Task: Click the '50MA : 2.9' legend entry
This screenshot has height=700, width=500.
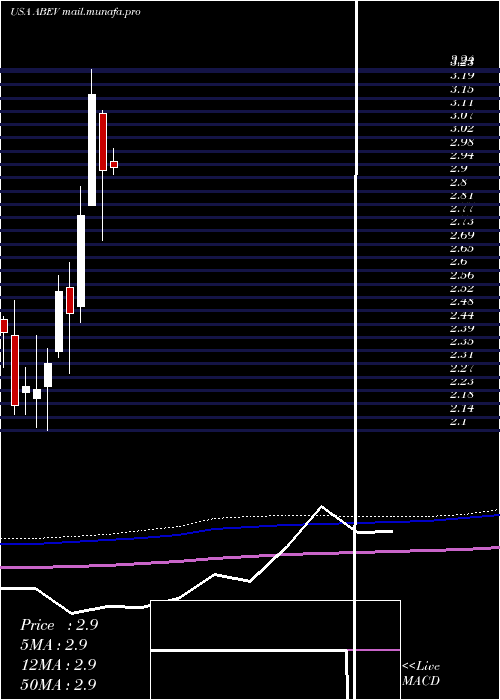Action: pos(59,684)
